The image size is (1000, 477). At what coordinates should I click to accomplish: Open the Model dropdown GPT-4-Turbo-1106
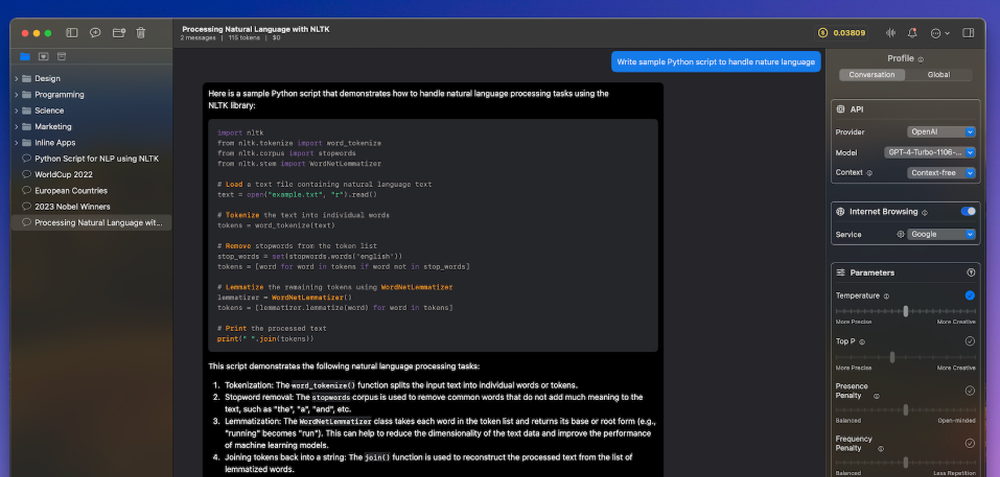pyautogui.click(x=930, y=152)
